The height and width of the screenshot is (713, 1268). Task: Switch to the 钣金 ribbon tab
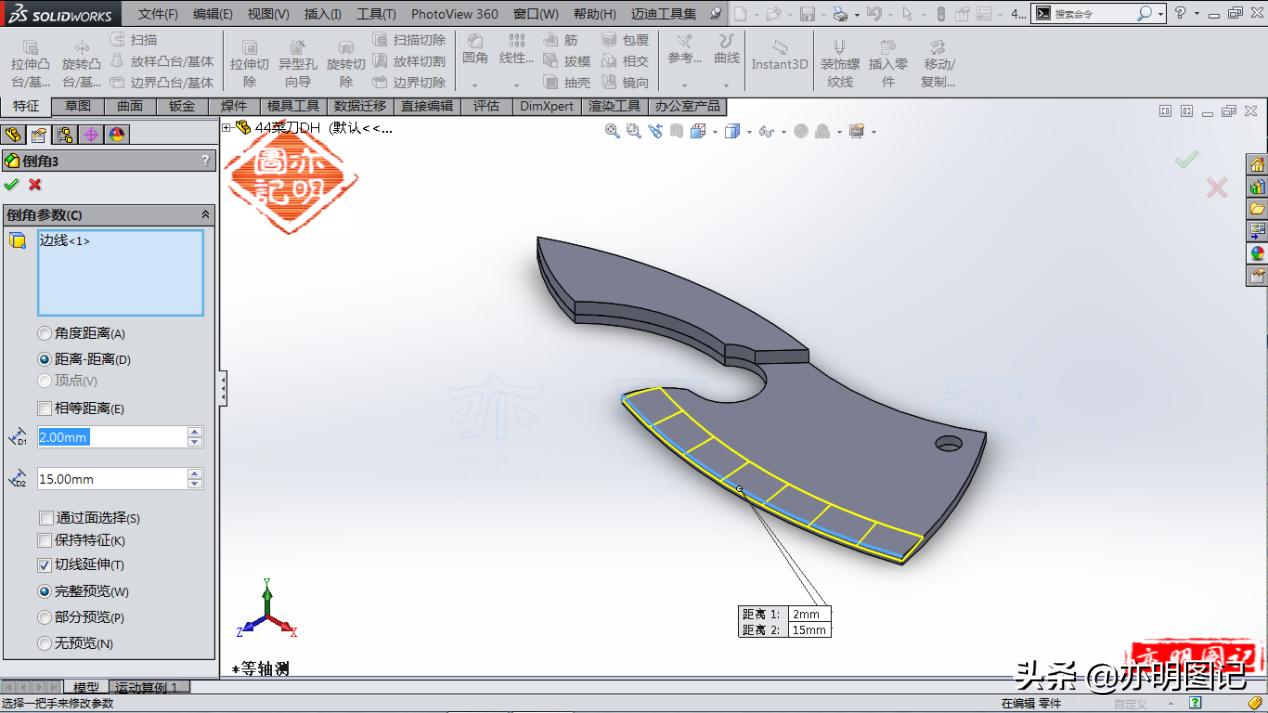coord(182,106)
